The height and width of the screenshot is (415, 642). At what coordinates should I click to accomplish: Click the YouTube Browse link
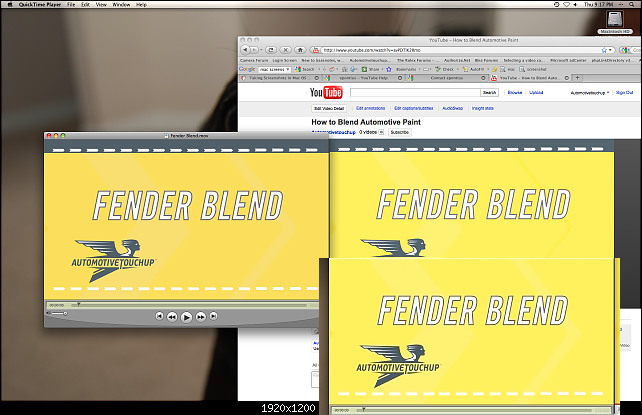(515, 92)
